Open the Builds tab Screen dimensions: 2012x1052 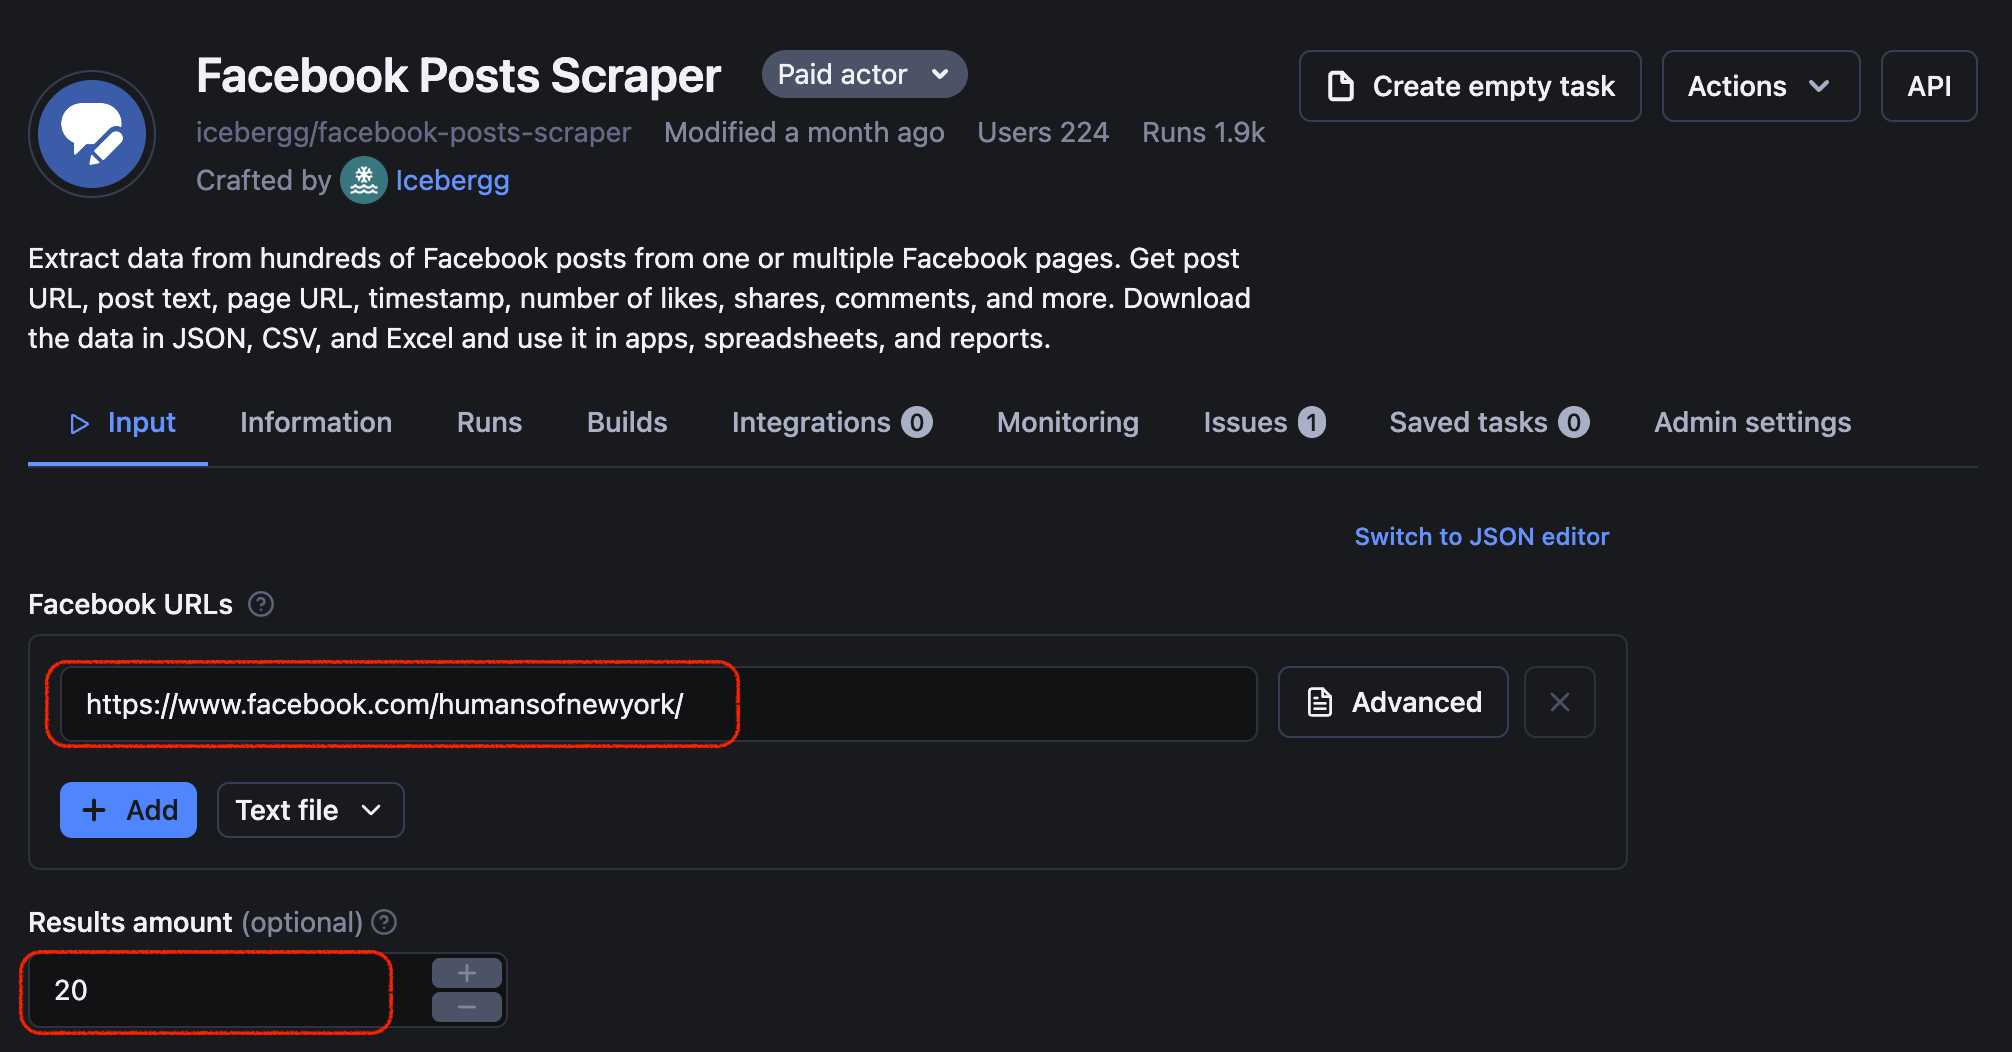627,422
